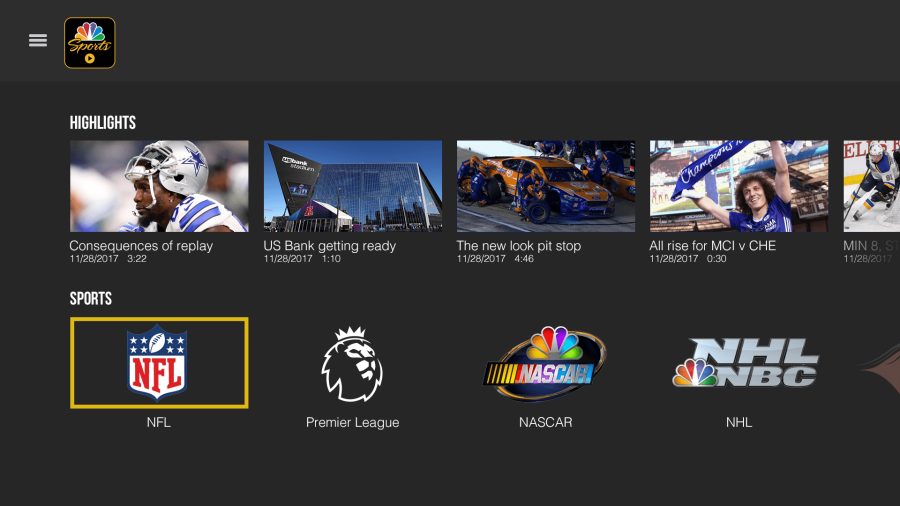The height and width of the screenshot is (506, 900).
Task: Open the hamburger menu
Action: click(38, 41)
